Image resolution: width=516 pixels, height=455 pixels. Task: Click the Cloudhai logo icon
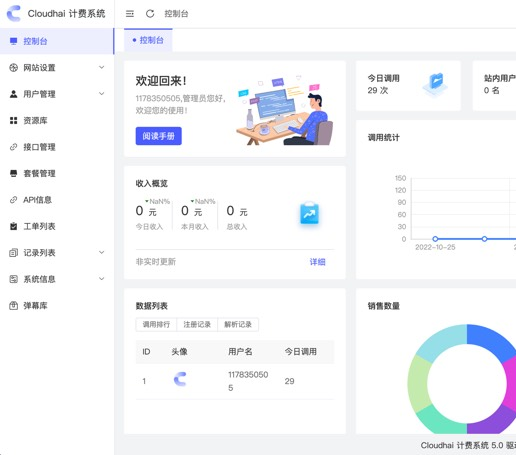click(14, 14)
